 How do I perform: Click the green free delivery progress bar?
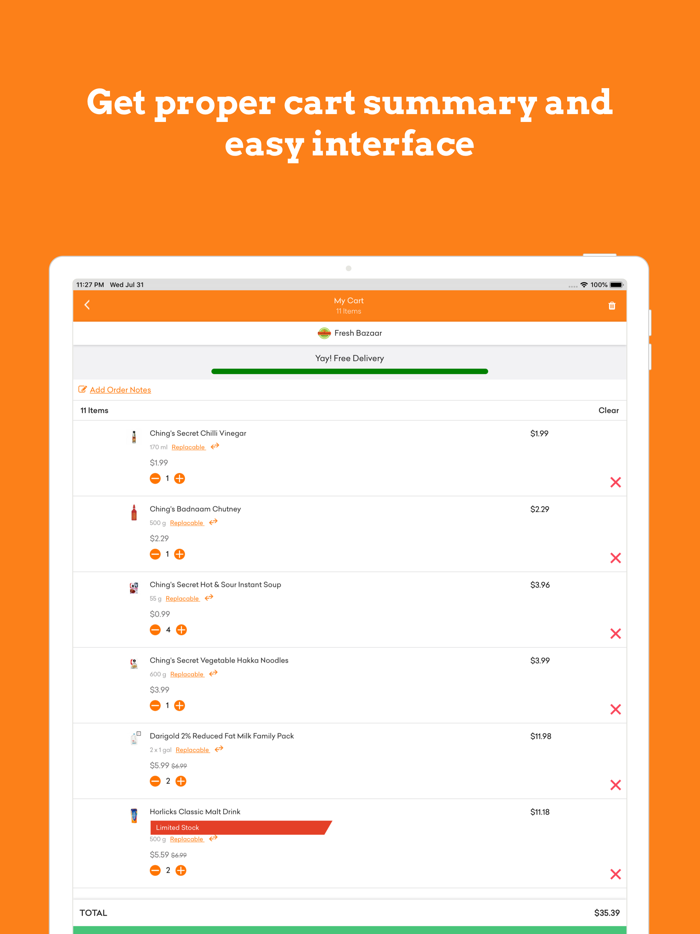[x=349, y=371]
